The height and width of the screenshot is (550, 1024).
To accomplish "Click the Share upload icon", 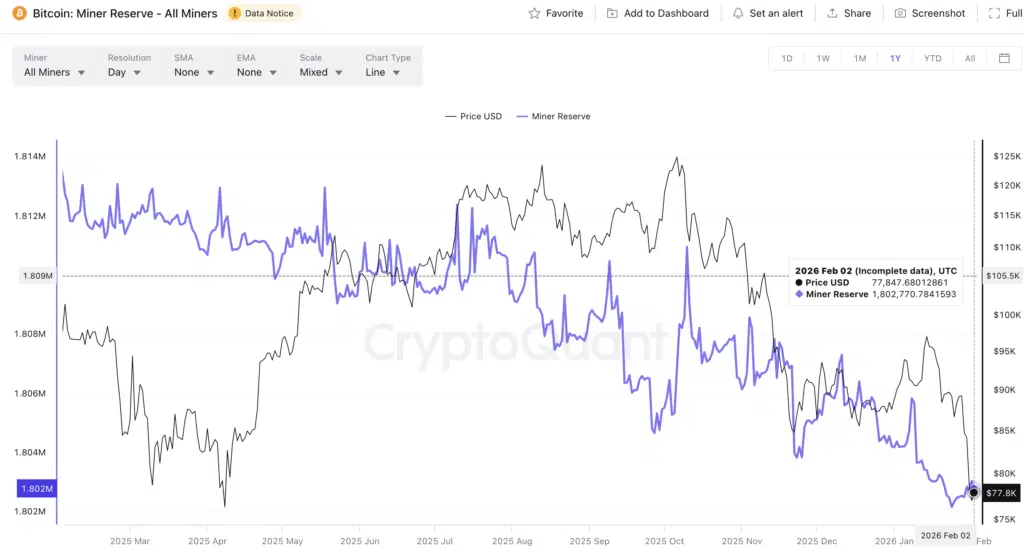I will coord(832,14).
